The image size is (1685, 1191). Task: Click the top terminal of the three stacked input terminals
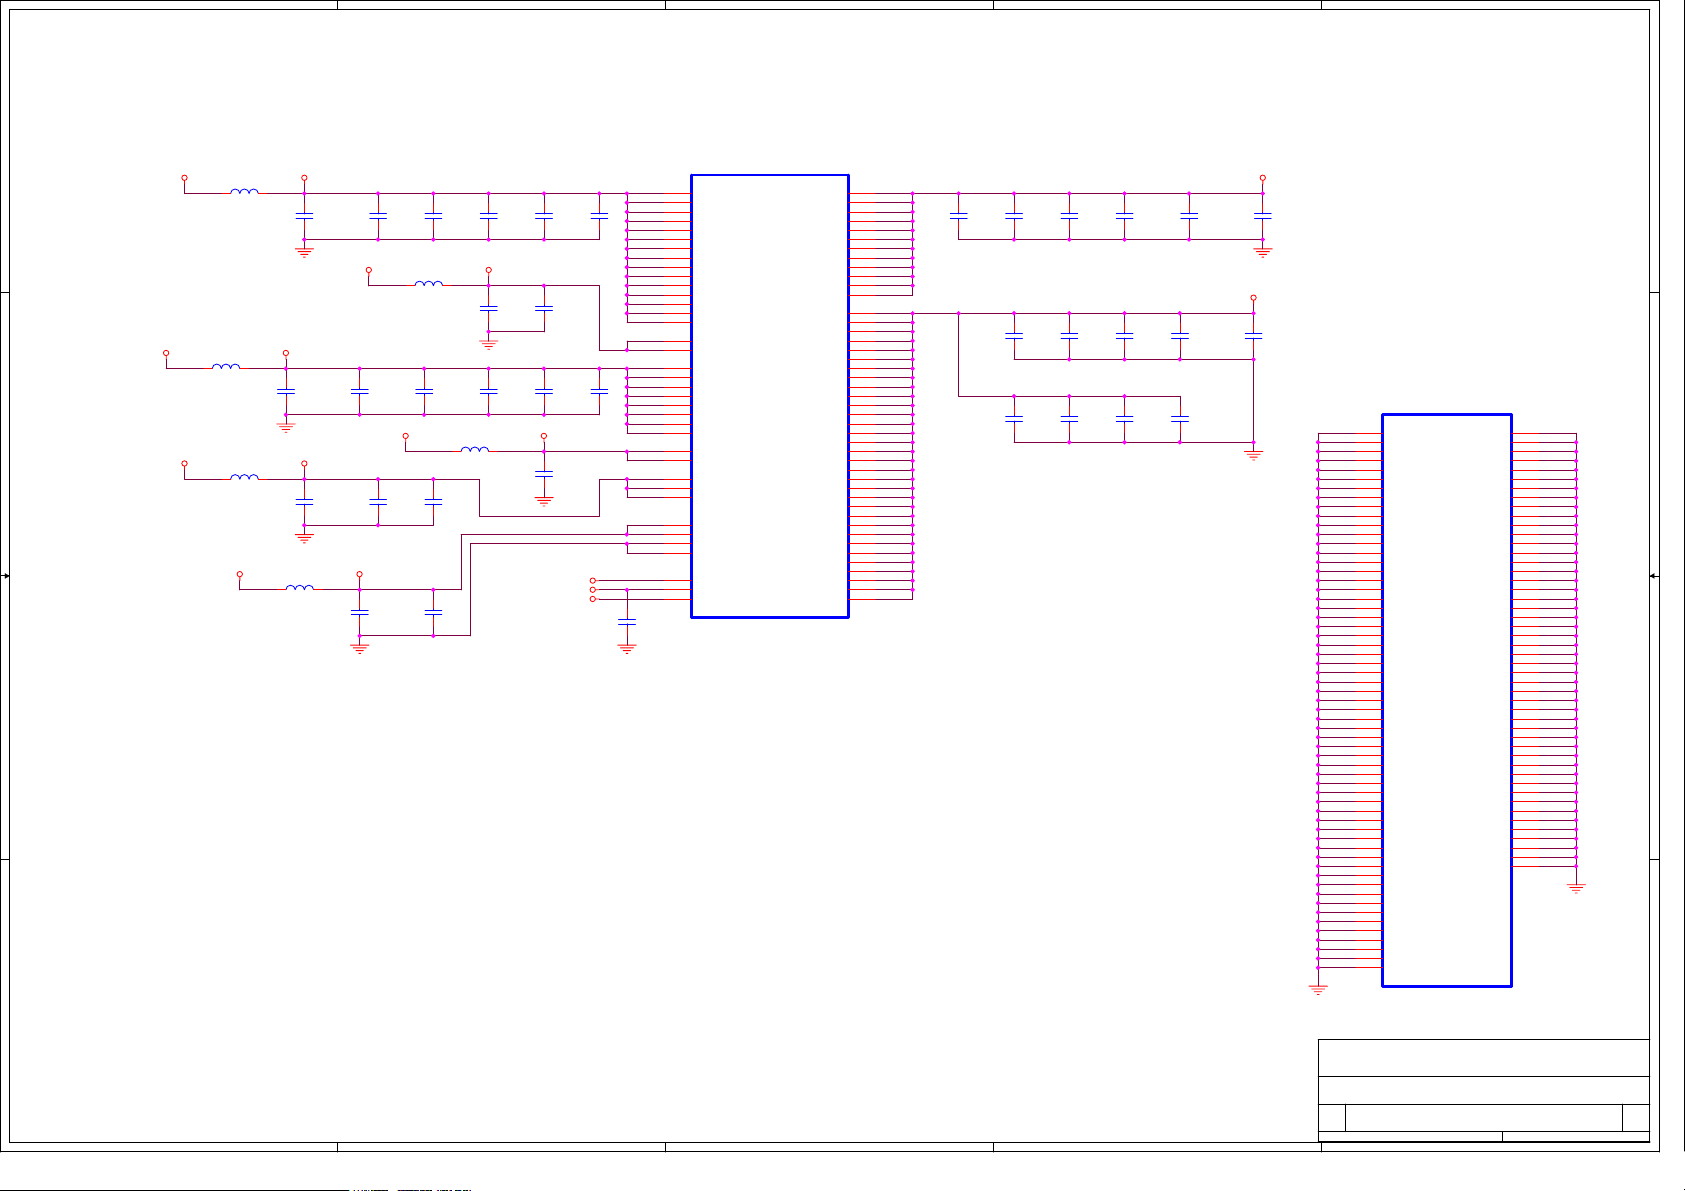pos(592,580)
